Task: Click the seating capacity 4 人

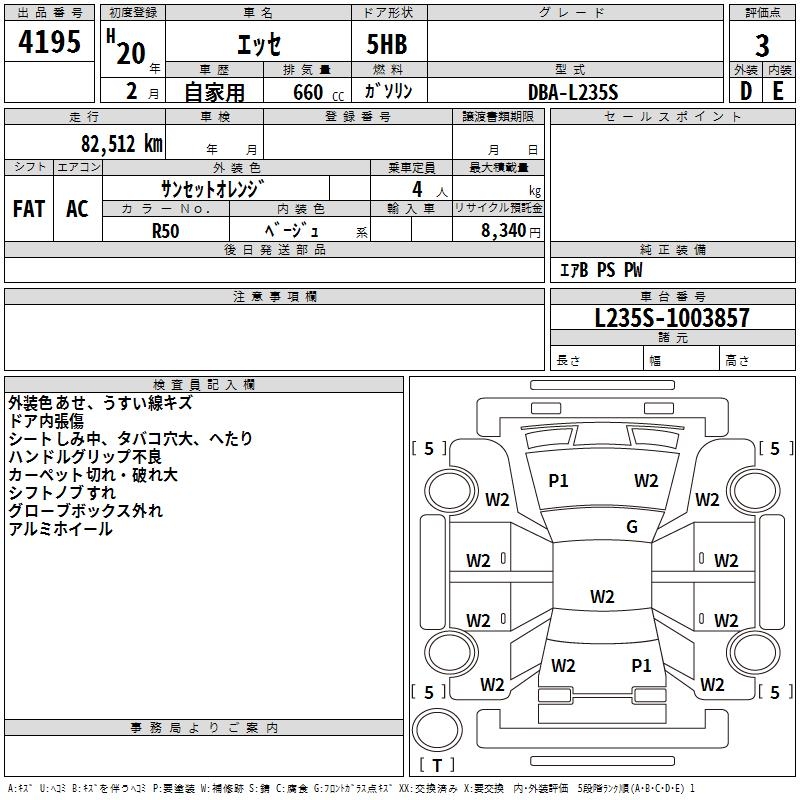Action: click(430, 190)
